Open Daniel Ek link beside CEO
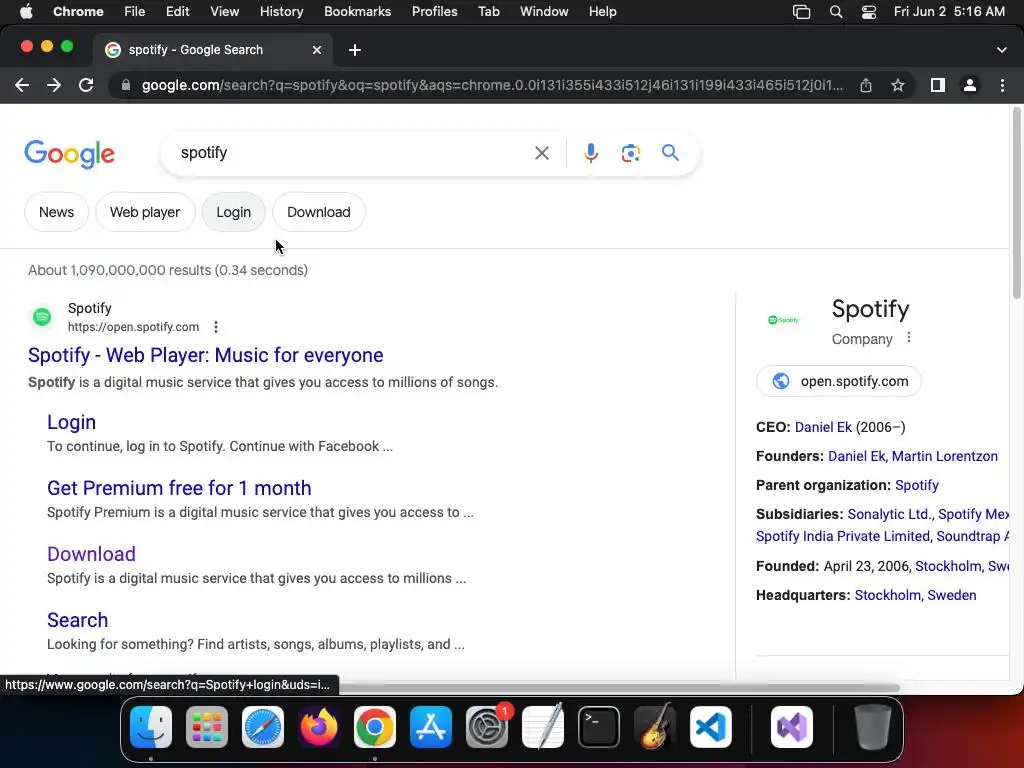 [x=823, y=427]
